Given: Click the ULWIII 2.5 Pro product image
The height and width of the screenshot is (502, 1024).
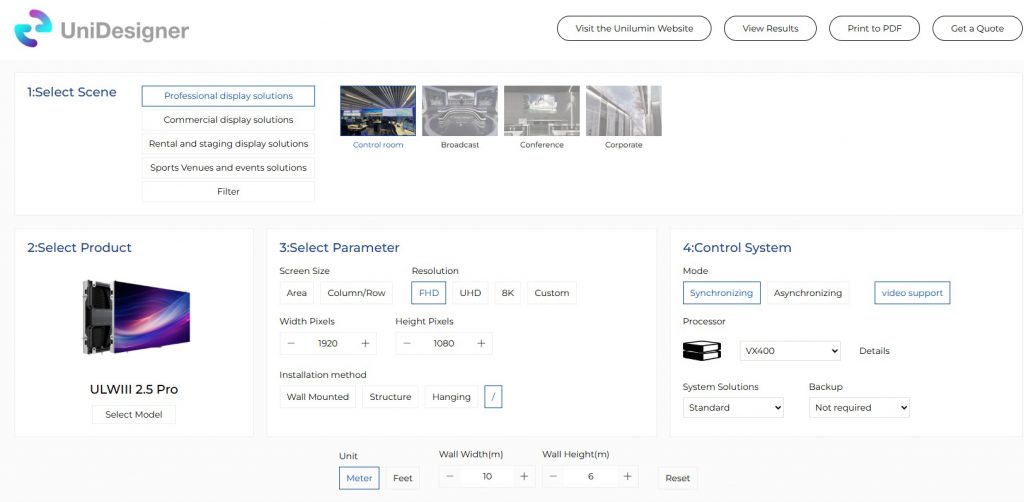Looking at the screenshot, I should [x=136, y=317].
